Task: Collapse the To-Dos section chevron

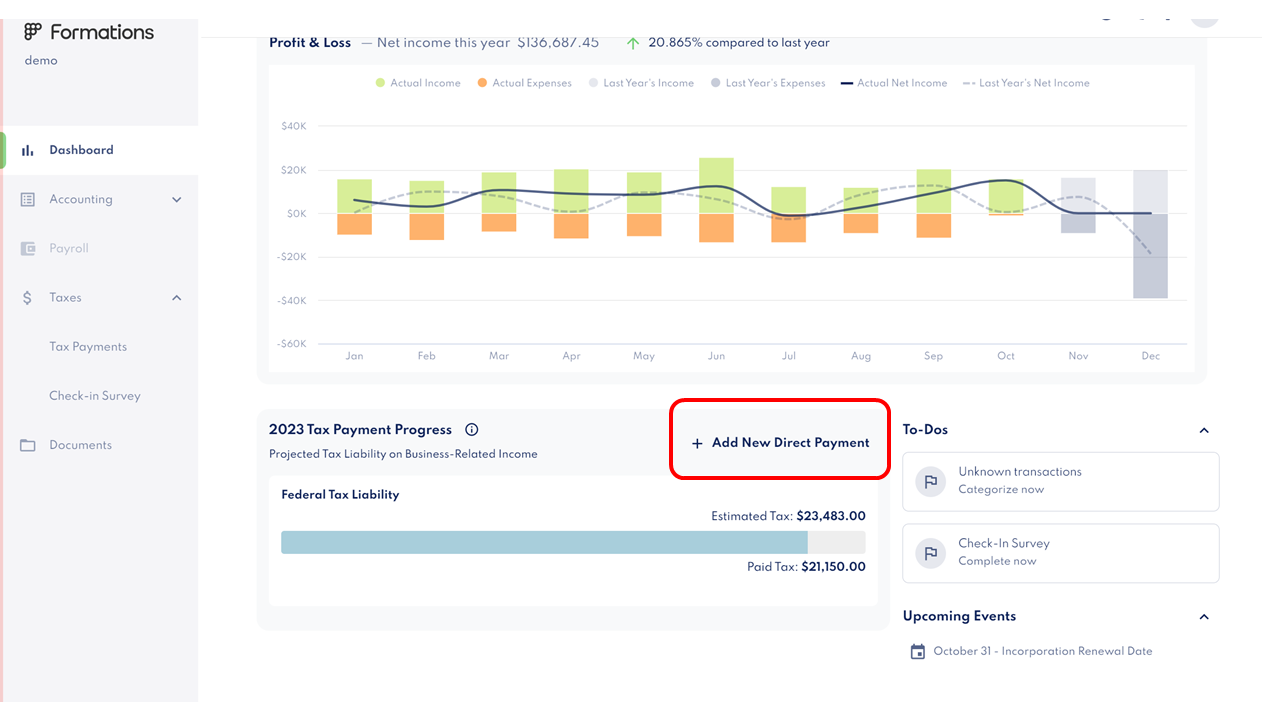Action: pos(1204,430)
